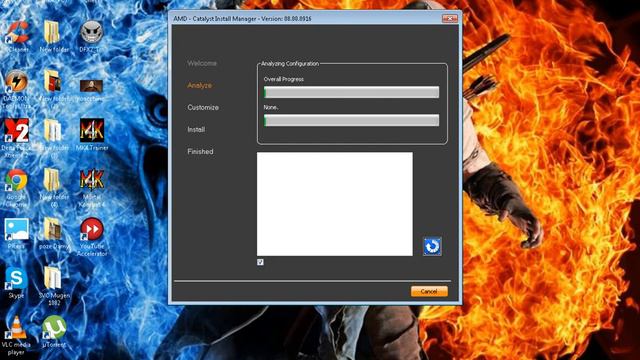Select the Analyze step in the installer sidebar
Image resolution: width=640 pixels, height=360 pixels.
pyautogui.click(x=200, y=85)
